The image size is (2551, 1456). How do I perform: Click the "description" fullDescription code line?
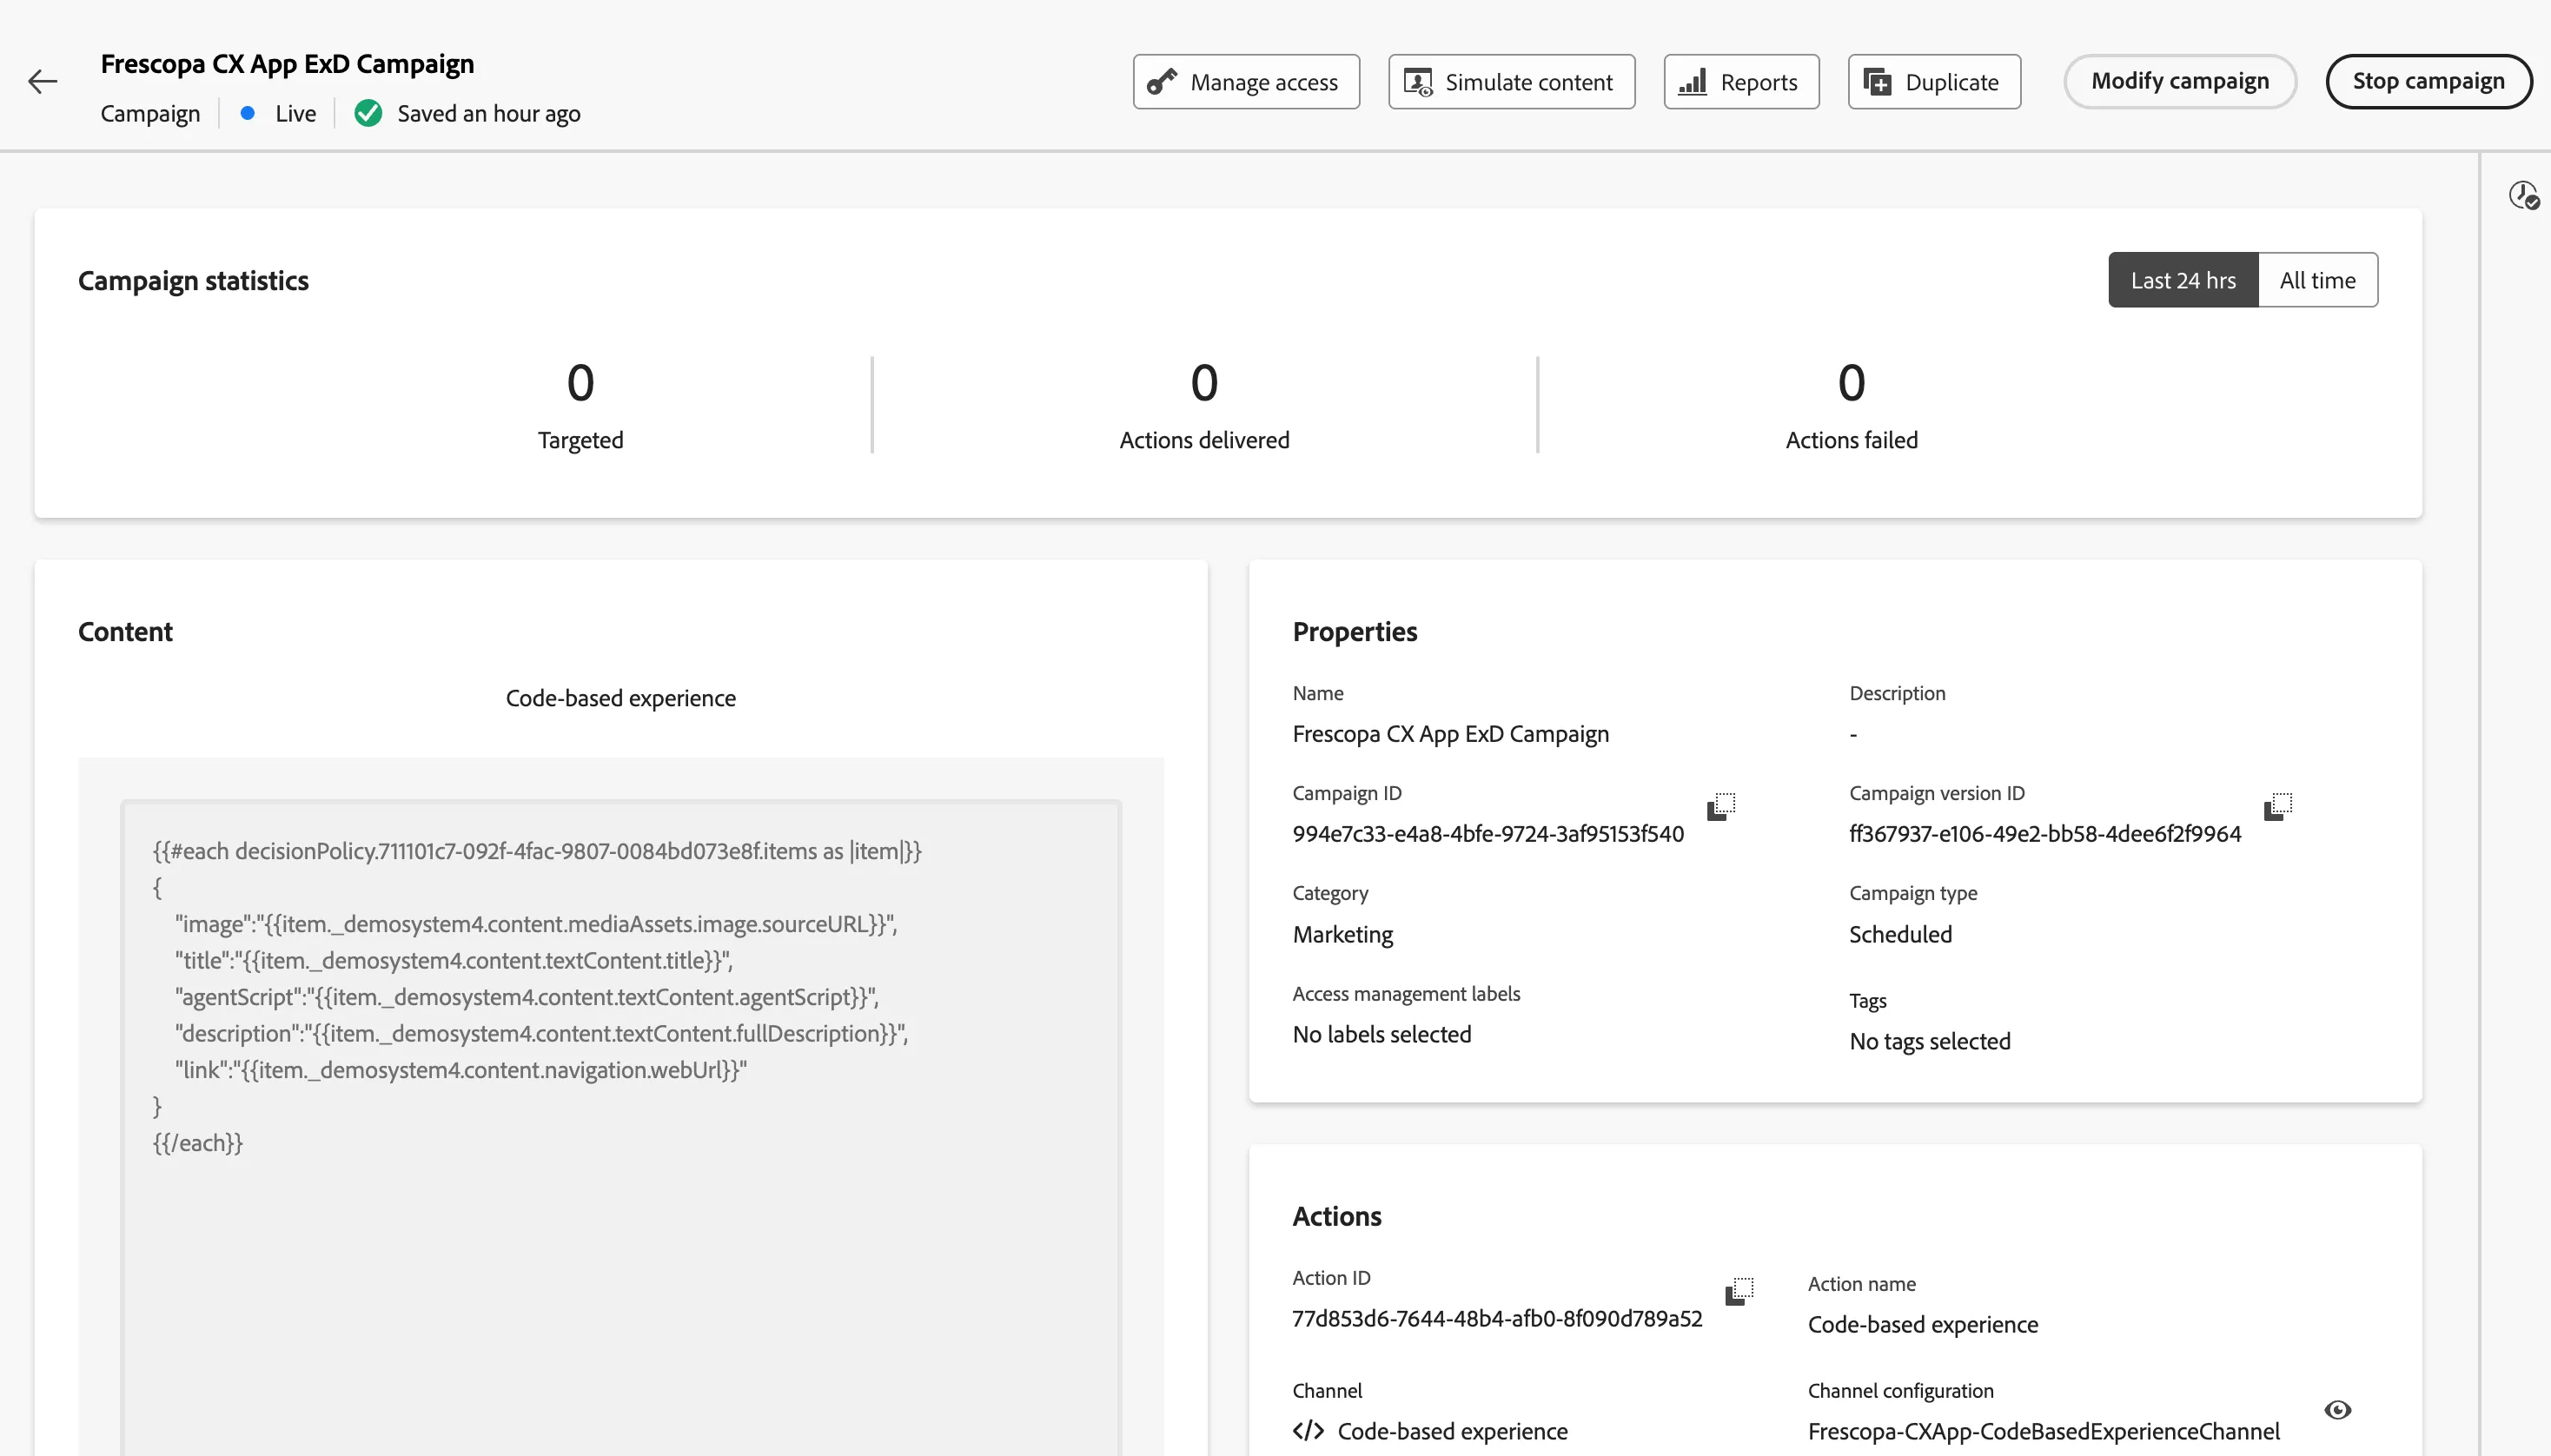[x=542, y=1033]
